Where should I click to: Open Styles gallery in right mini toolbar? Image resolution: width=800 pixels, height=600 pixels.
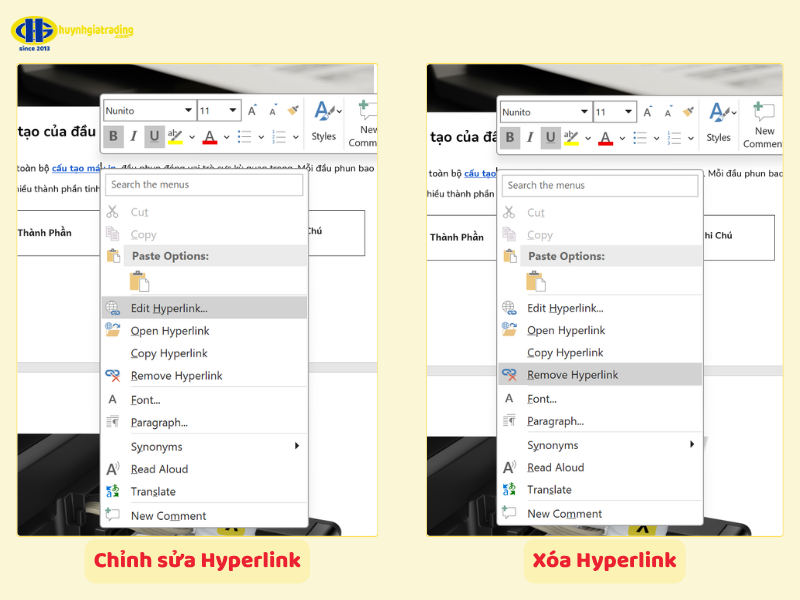[x=719, y=122]
